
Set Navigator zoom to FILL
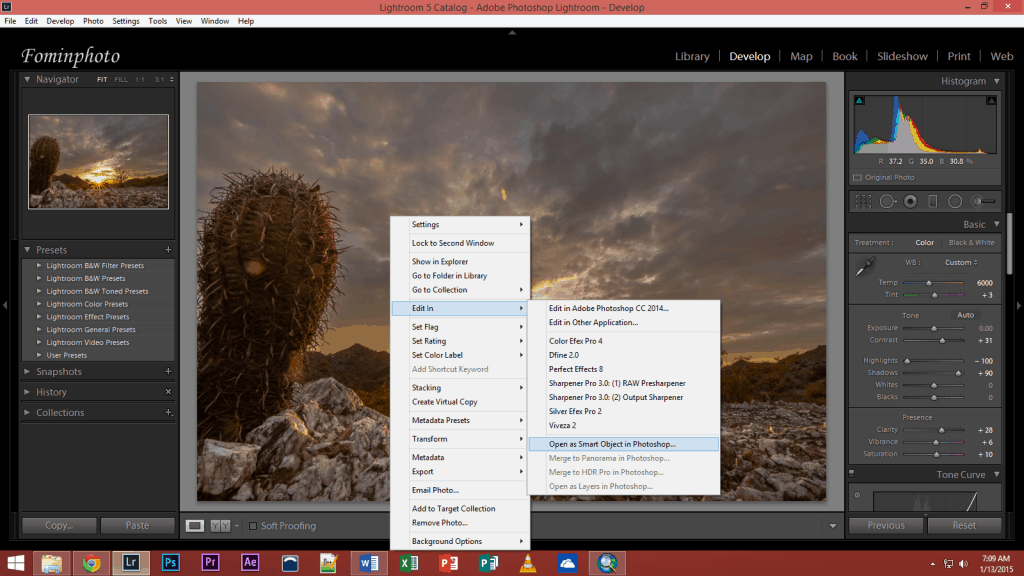(x=121, y=80)
